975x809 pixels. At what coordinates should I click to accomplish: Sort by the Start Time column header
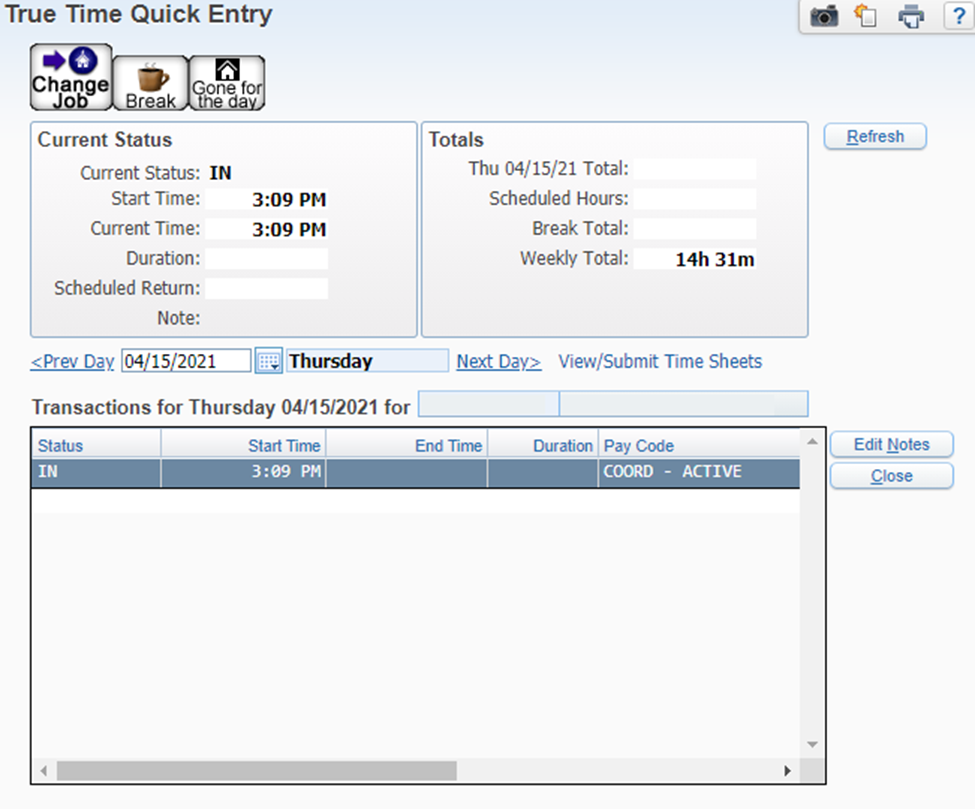[243, 445]
